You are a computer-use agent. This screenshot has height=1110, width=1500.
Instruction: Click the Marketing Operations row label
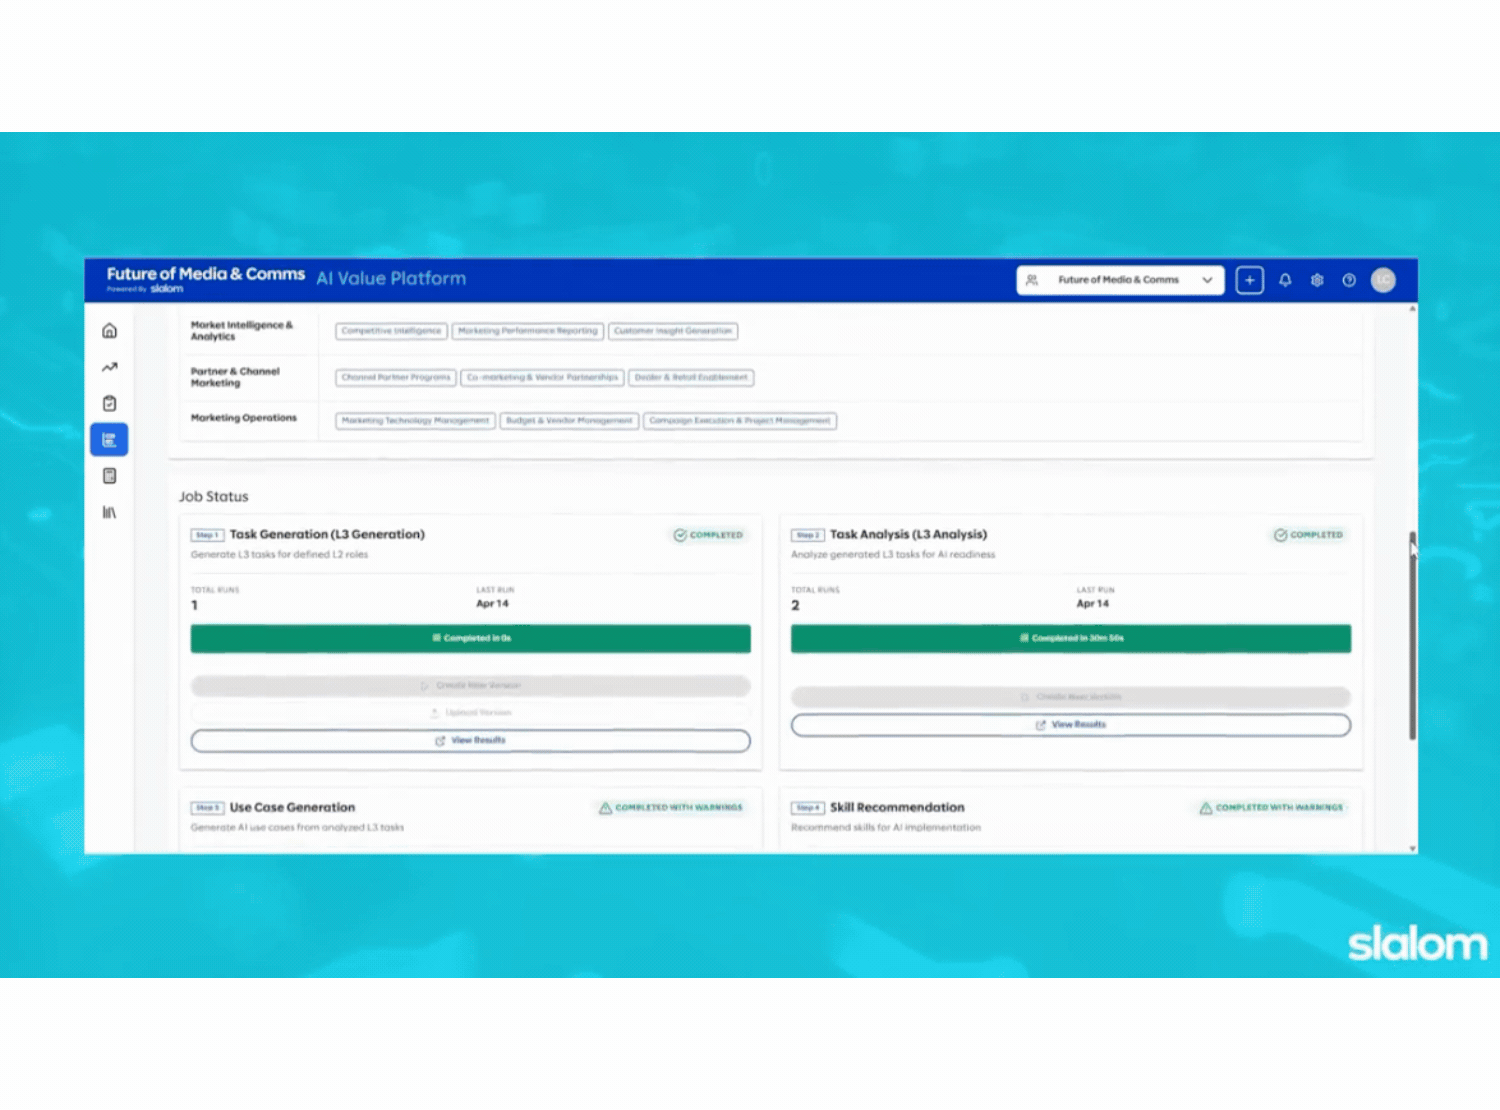[x=244, y=418]
